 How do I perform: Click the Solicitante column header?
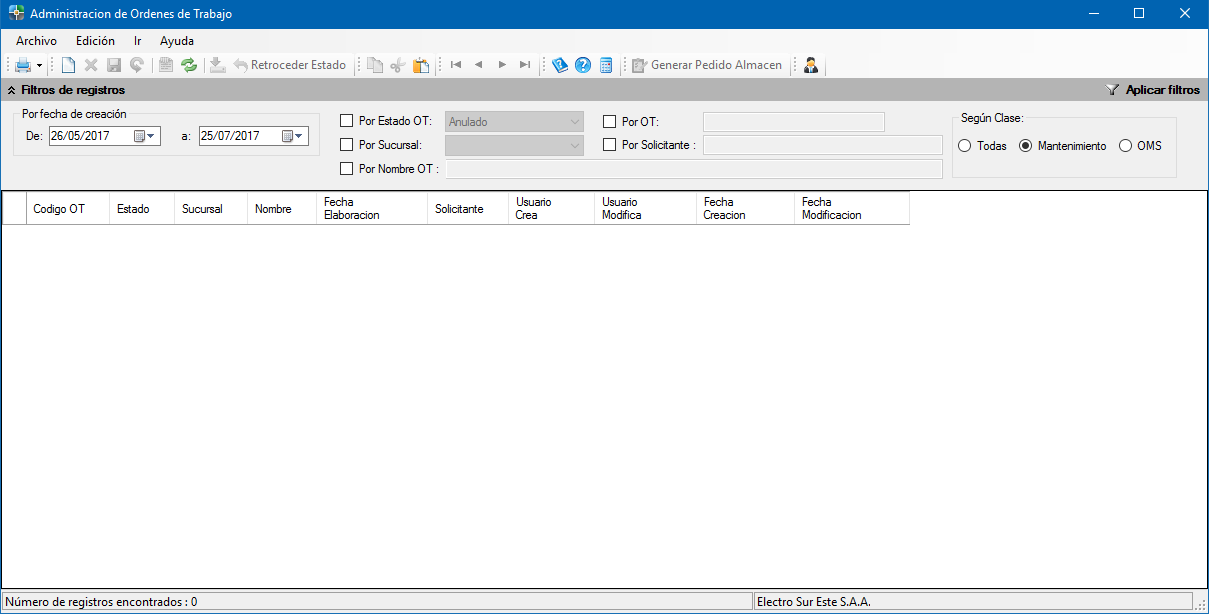point(468,209)
